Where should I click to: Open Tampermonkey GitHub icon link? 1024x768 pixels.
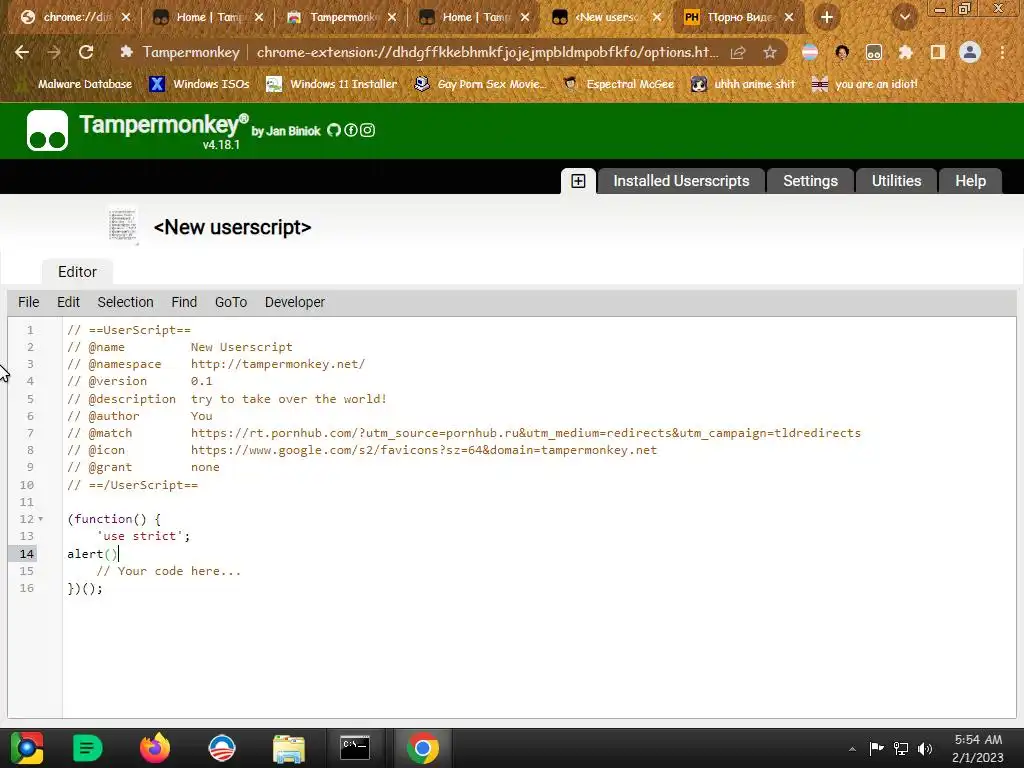point(334,130)
